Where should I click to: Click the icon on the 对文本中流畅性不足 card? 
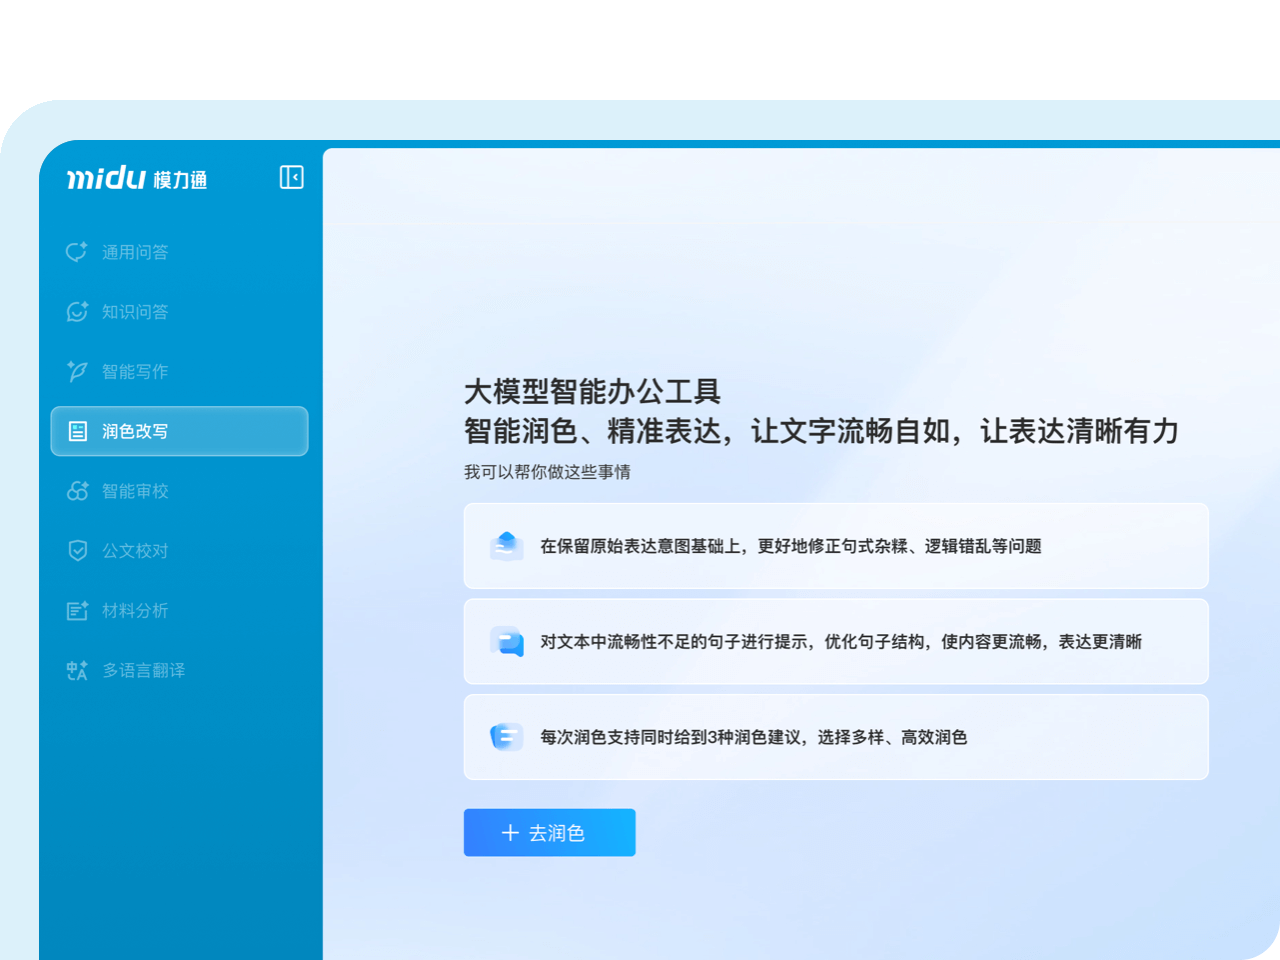(507, 642)
